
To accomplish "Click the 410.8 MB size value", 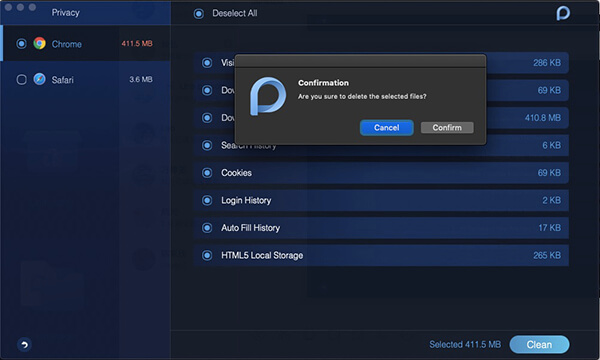I will point(543,118).
